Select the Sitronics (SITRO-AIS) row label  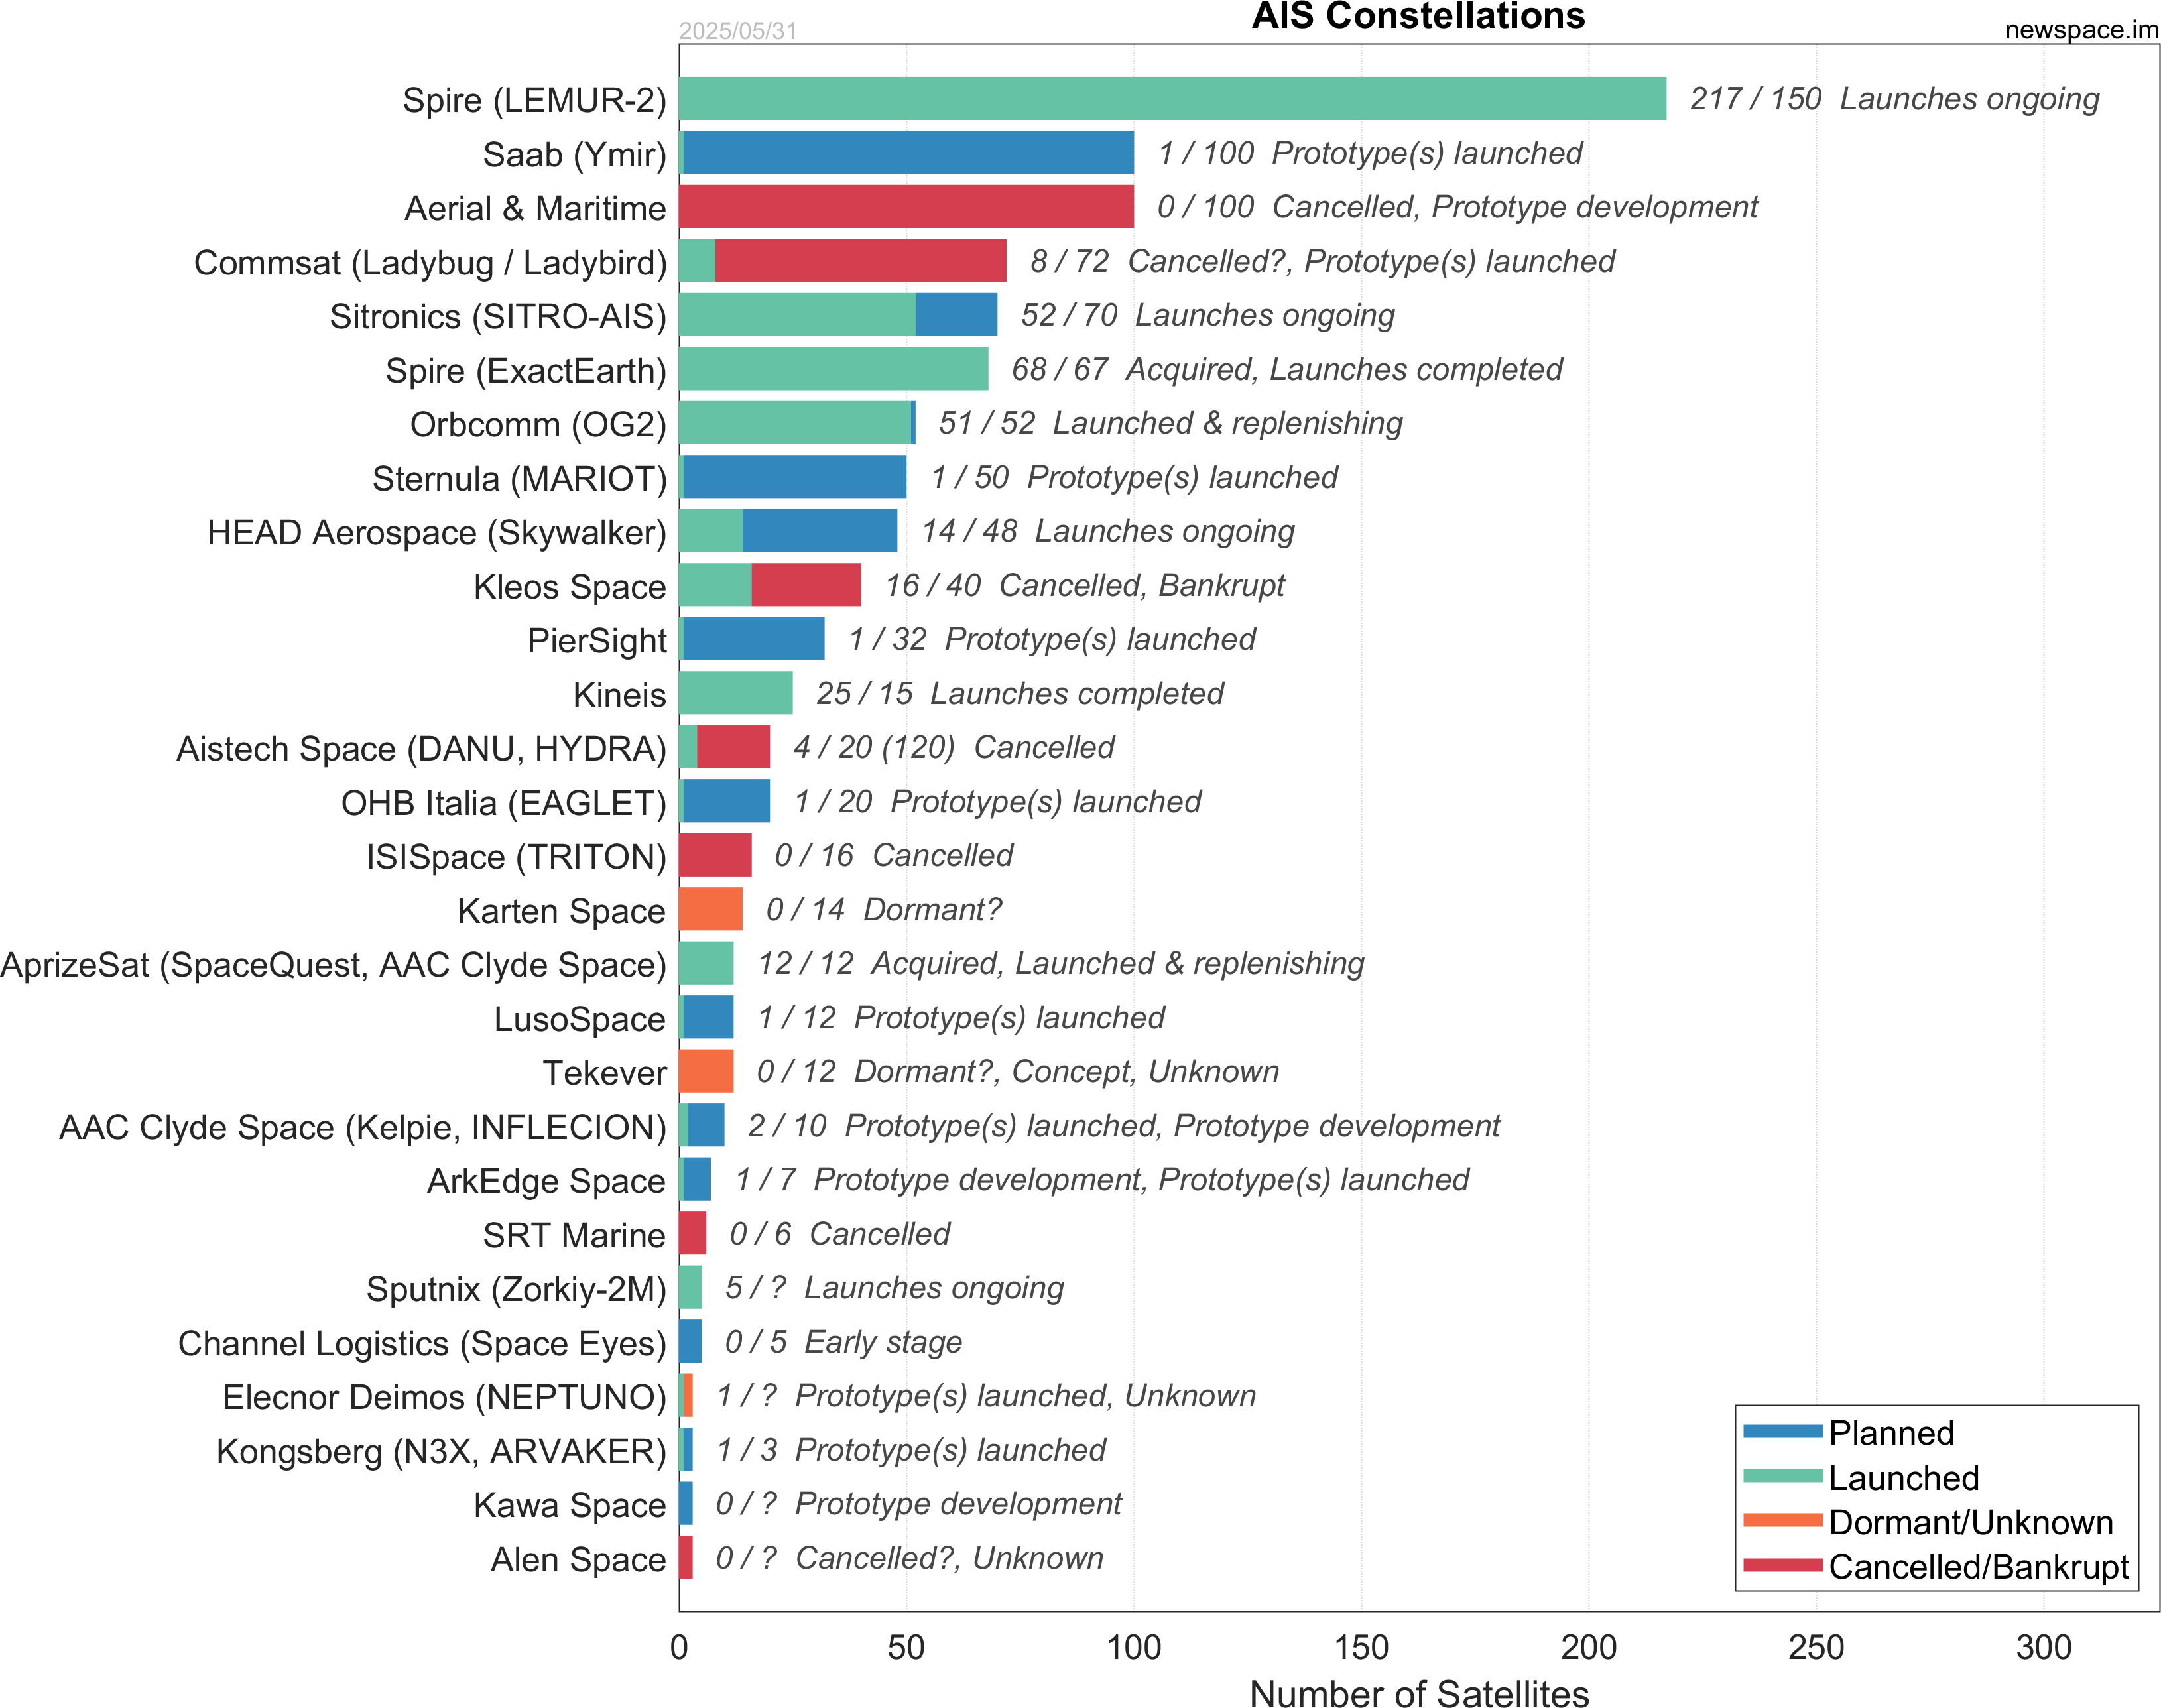click(x=498, y=316)
